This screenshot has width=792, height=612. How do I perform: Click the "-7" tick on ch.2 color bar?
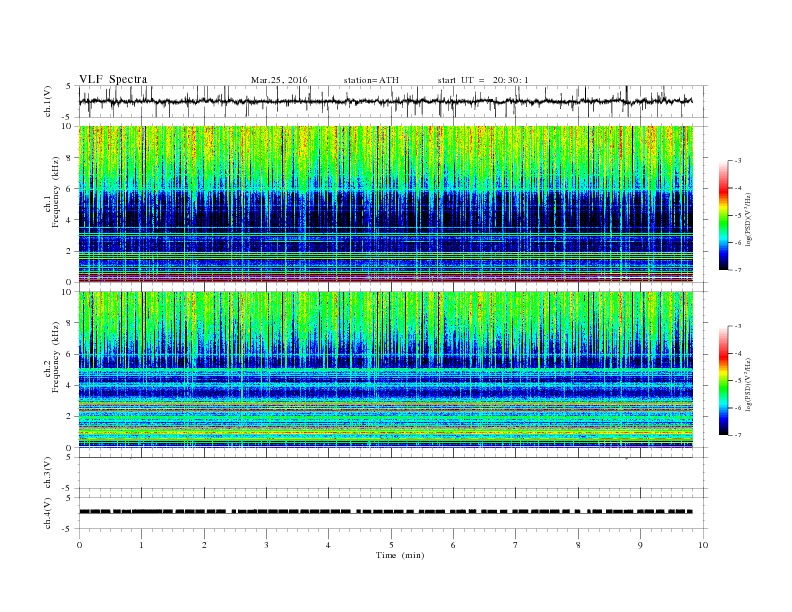(738, 435)
